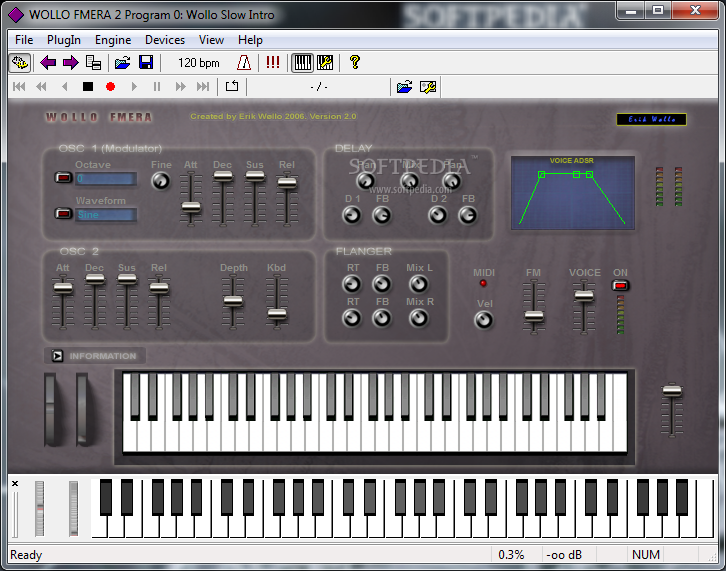726x571 pixels.
Task: Click the Vel velocity knob
Action: [x=484, y=320]
